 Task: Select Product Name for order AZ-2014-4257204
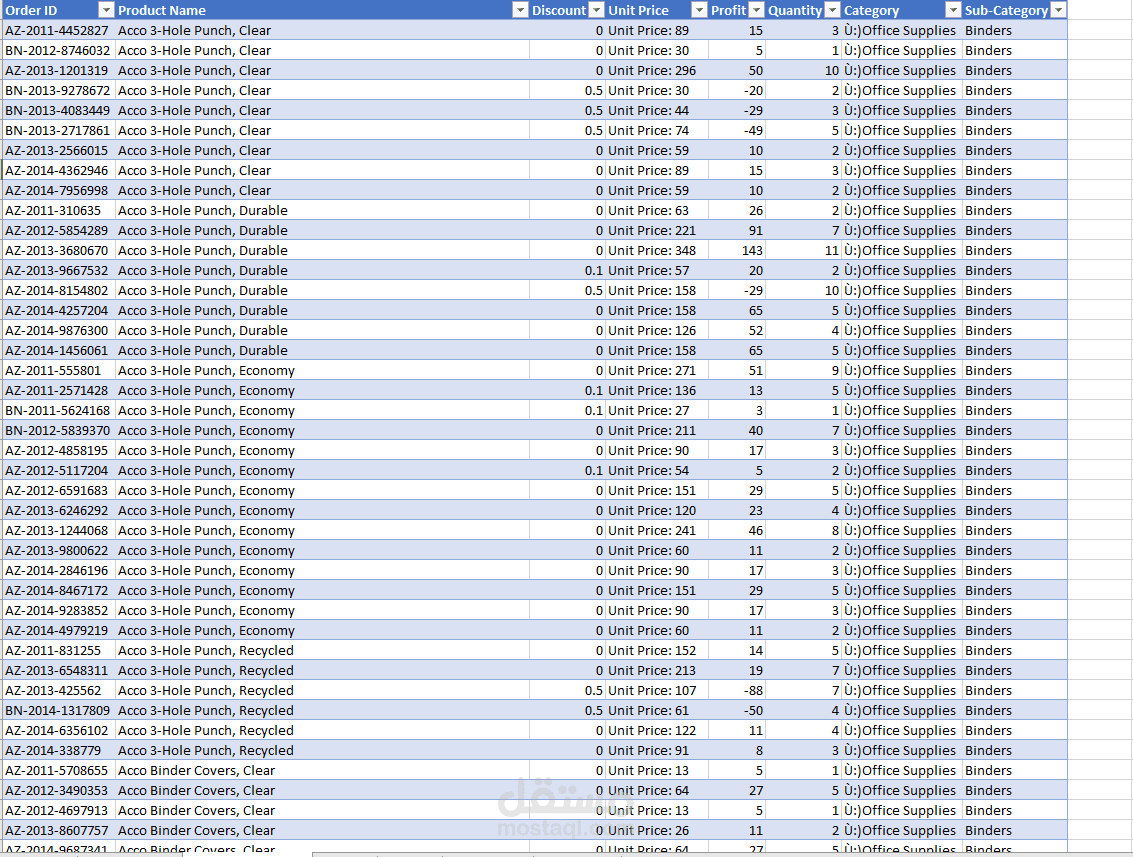[x=322, y=311]
